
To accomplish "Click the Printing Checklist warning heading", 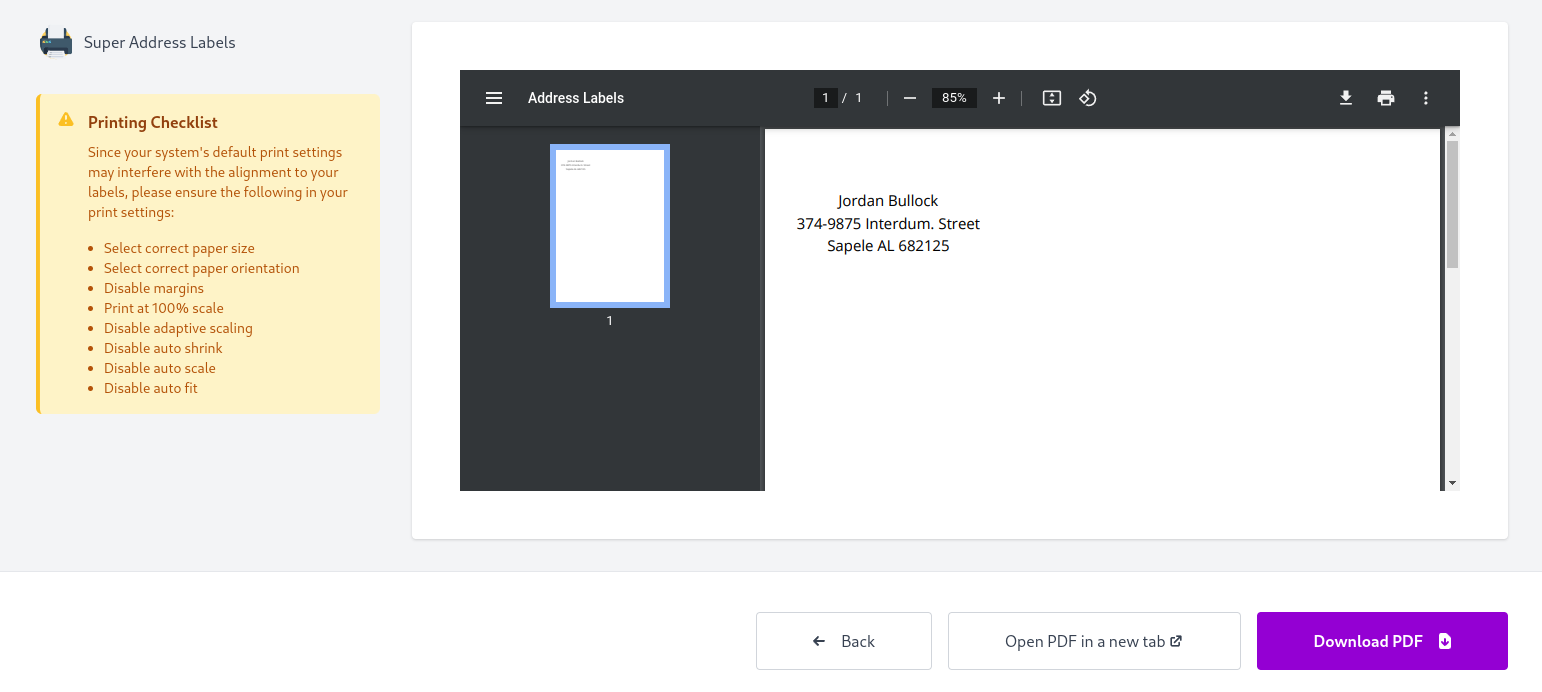I will (x=152, y=121).
